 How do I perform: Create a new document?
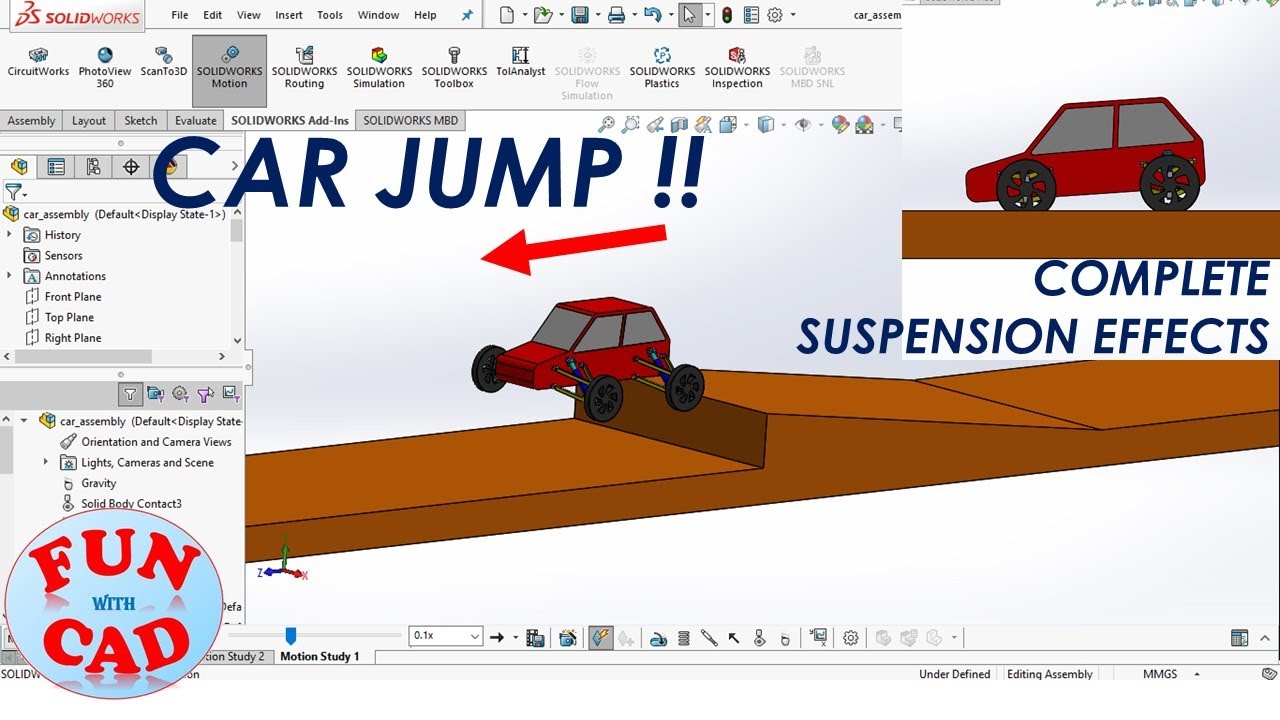tap(507, 15)
